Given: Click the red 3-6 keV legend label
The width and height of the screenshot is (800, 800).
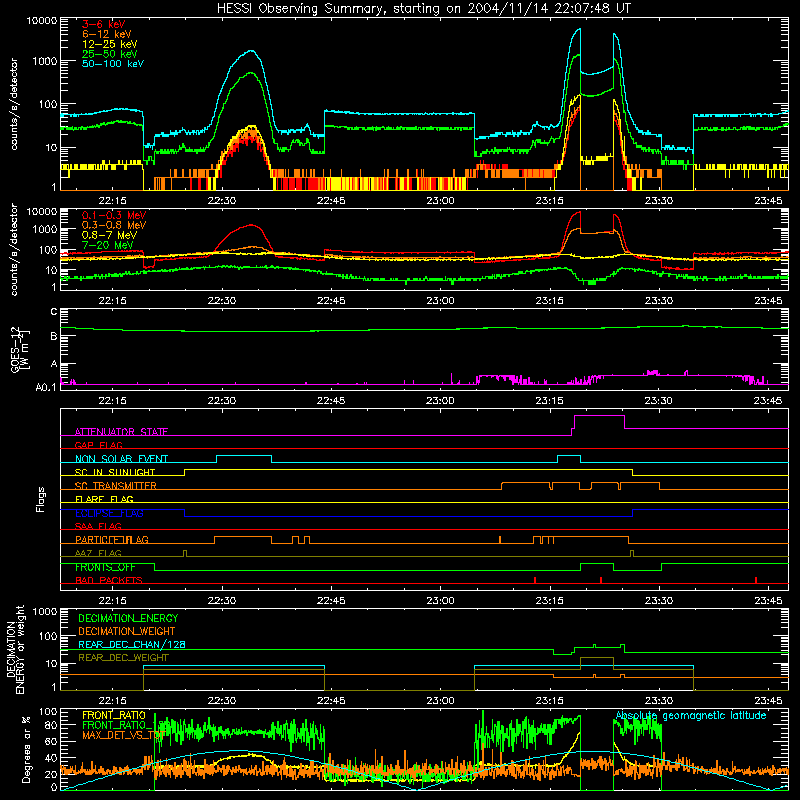Looking at the screenshot, I should click(x=104, y=24).
